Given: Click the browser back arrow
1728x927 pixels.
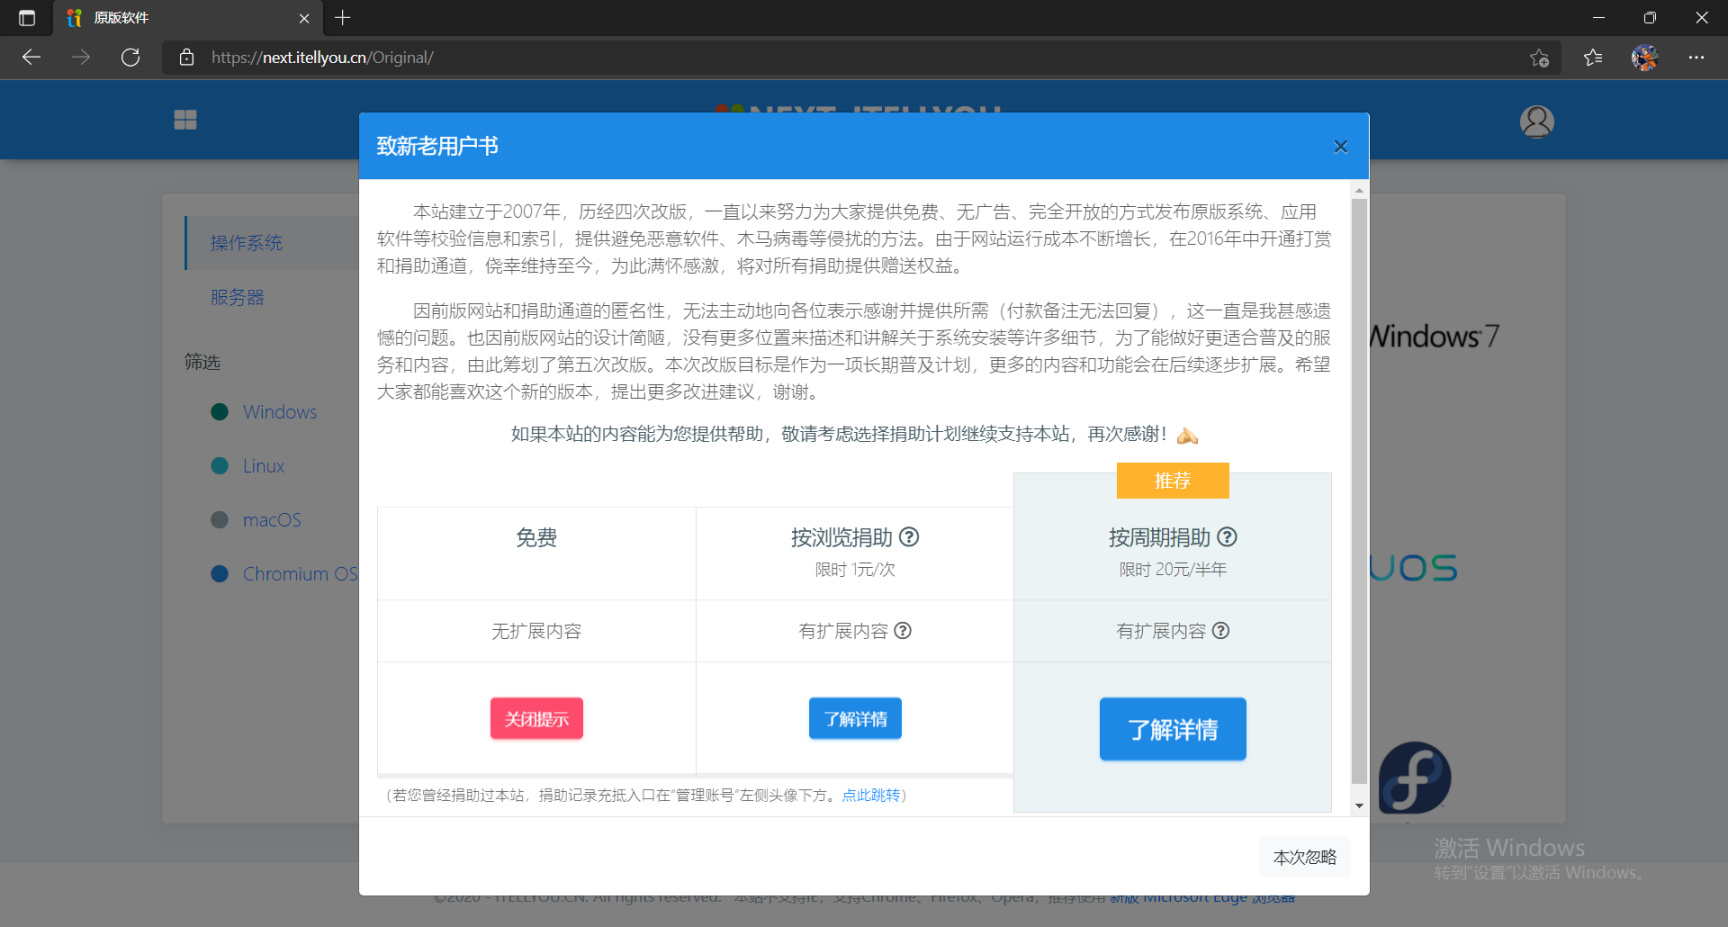Looking at the screenshot, I should coord(31,57).
